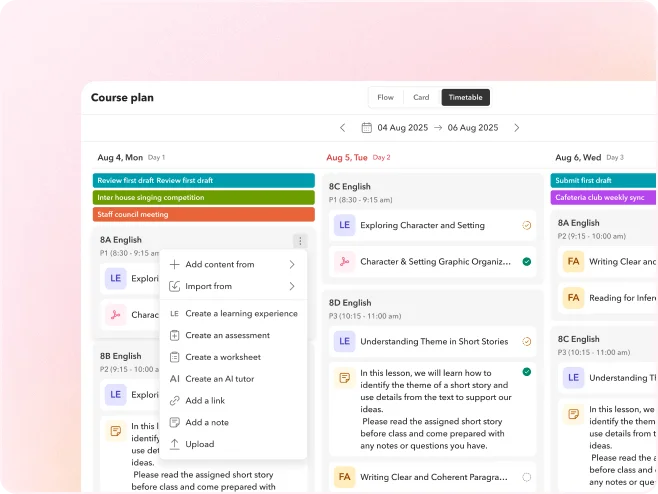The image size is (658, 494).
Task: Mark Writing Clear and Coherent Paragraphs as complete
Action: click(527, 477)
